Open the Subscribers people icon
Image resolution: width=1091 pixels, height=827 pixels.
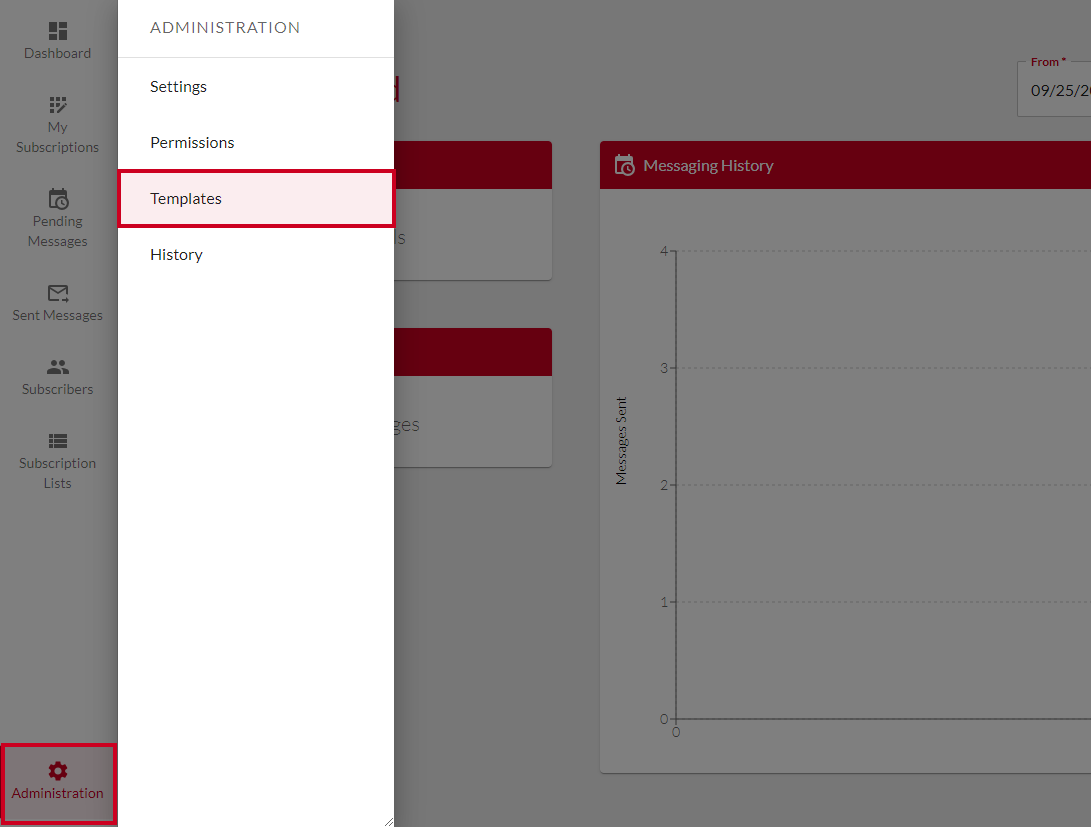pyautogui.click(x=58, y=367)
